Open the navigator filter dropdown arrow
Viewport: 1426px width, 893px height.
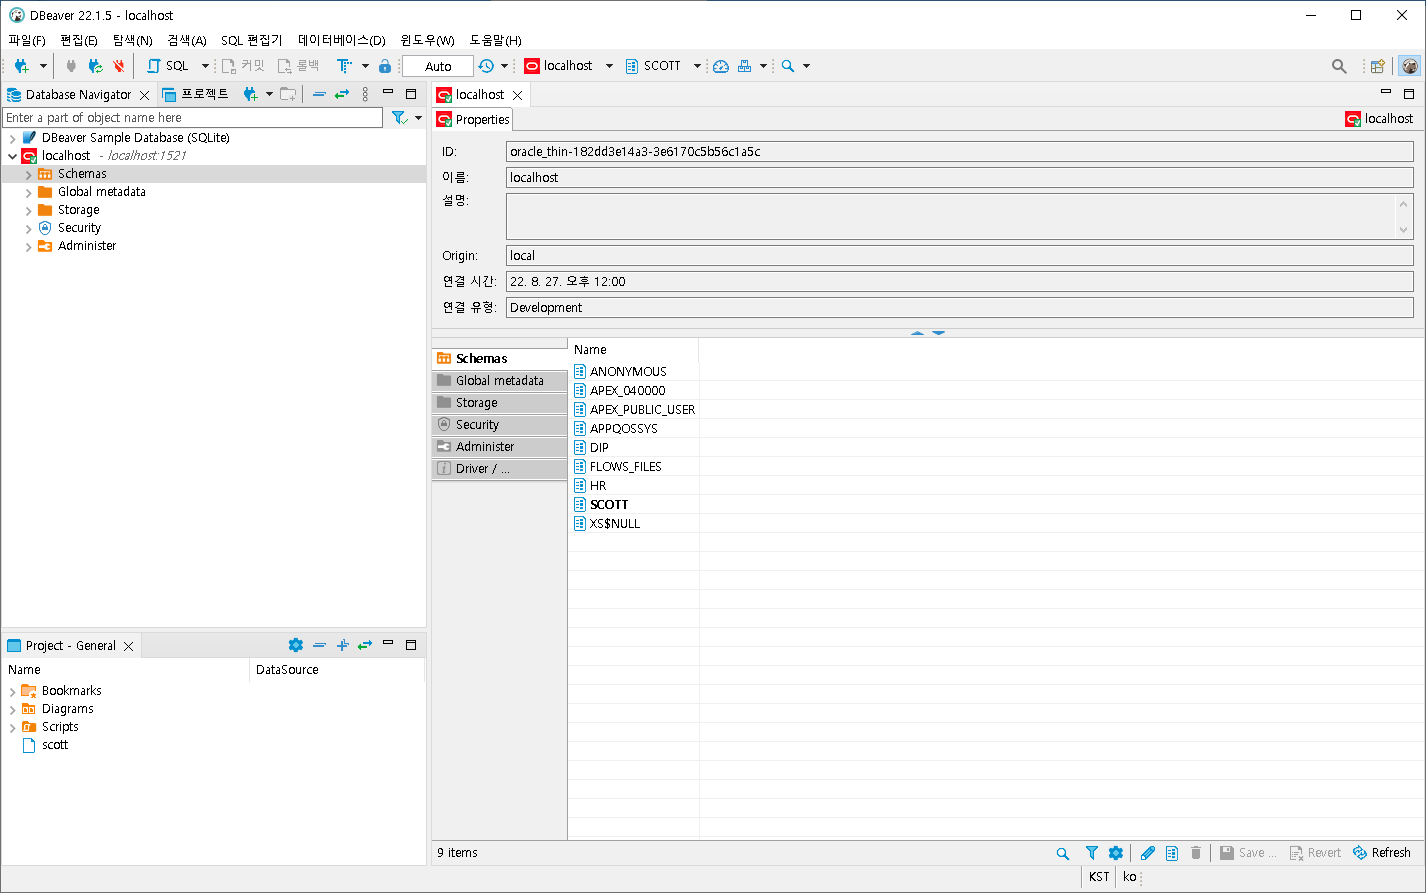[418, 118]
